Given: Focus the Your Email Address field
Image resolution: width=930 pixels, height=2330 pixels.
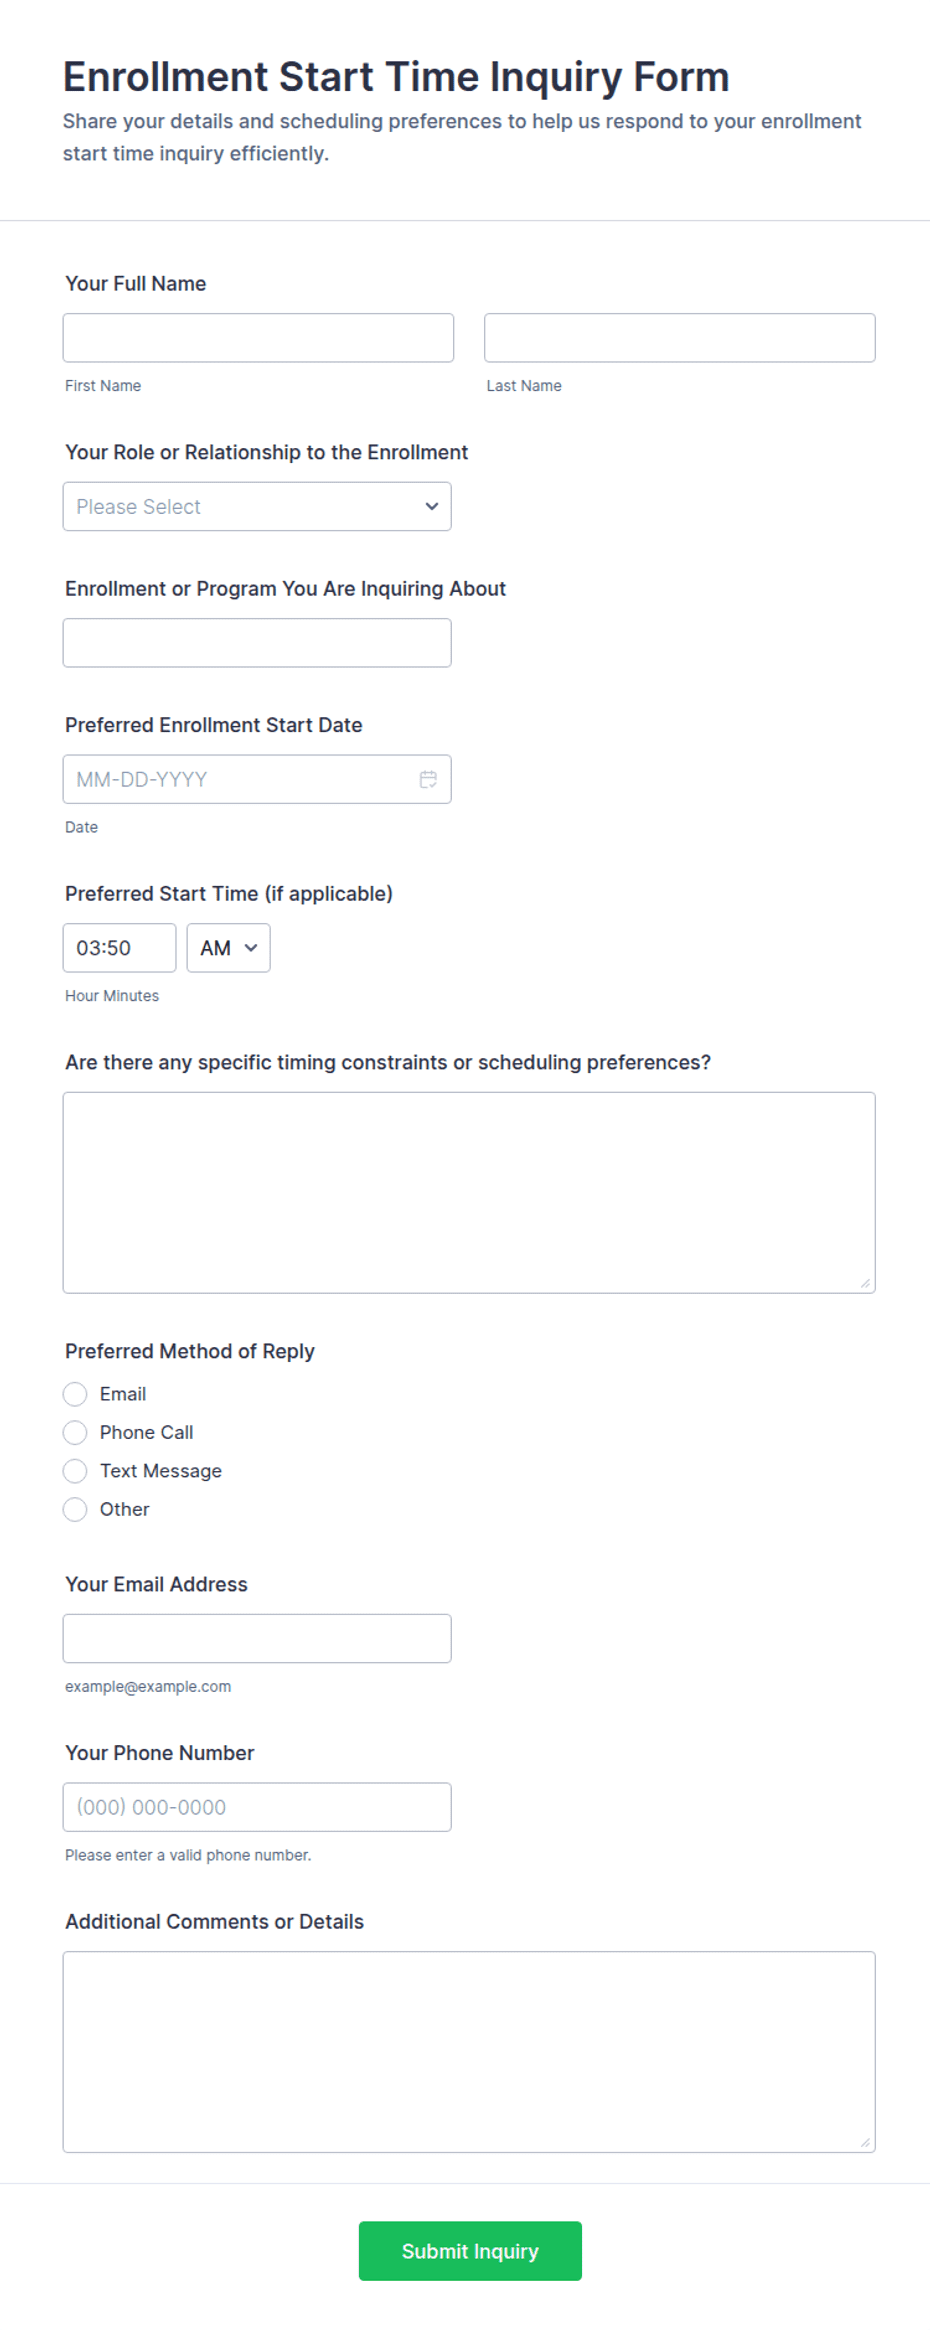Looking at the screenshot, I should [257, 1638].
